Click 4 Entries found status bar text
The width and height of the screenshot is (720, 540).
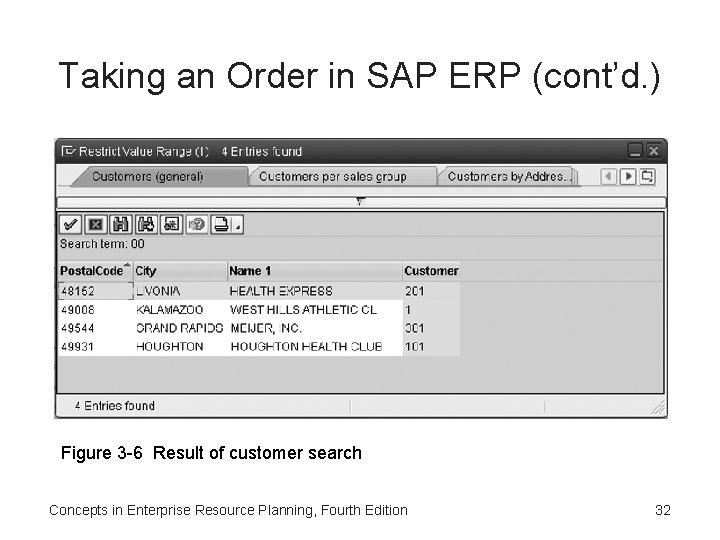tap(115, 406)
